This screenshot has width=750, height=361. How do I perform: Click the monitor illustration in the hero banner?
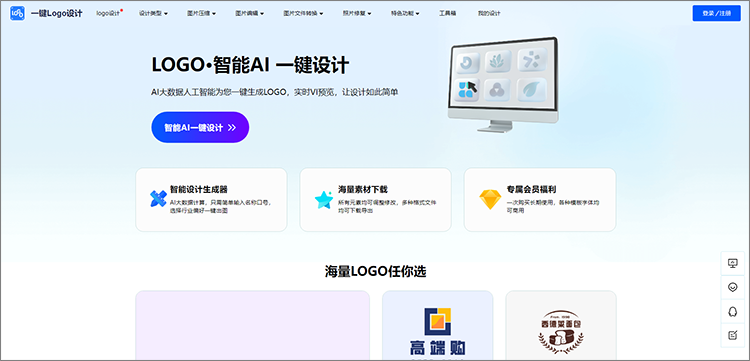(x=503, y=85)
